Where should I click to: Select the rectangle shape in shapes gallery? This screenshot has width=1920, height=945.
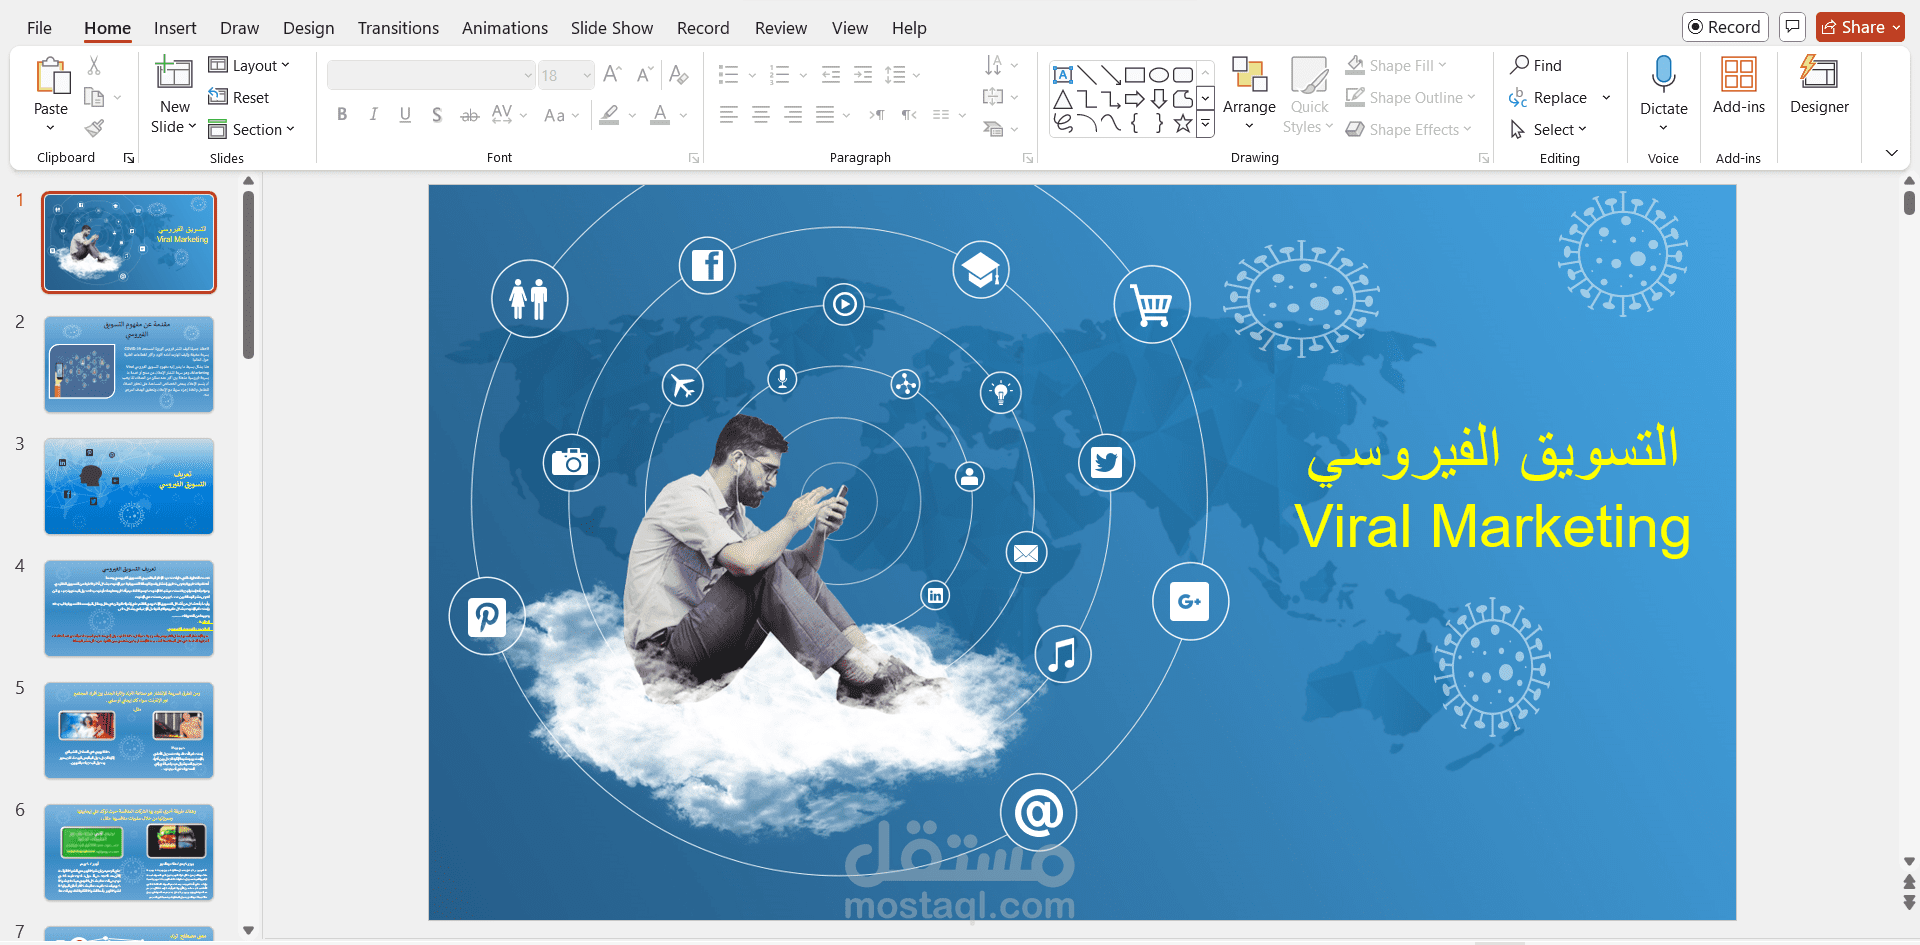[1135, 75]
